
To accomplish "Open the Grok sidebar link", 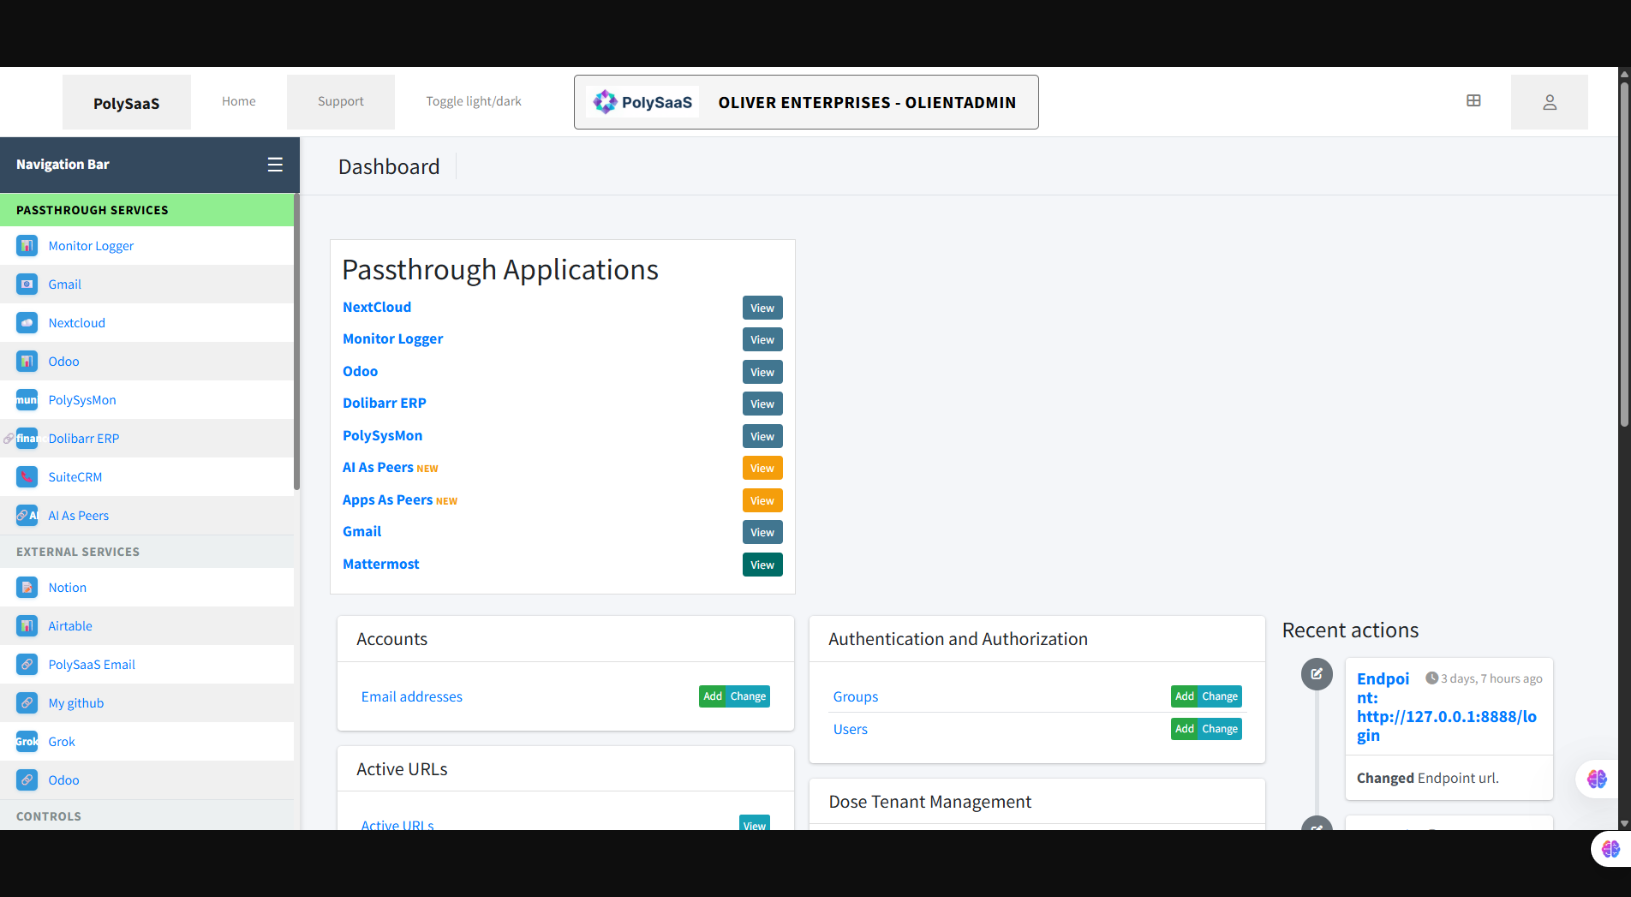I will [62, 741].
